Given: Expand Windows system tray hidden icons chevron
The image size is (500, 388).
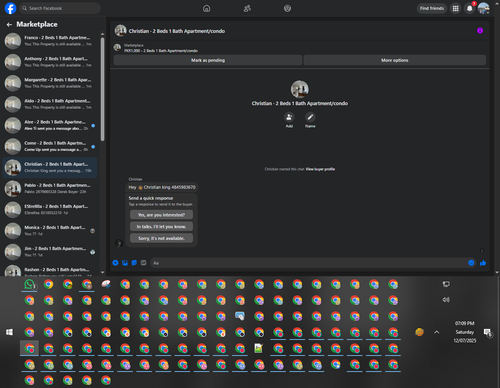Looking at the screenshot, I should pyautogui.click(x=437, y=332).
